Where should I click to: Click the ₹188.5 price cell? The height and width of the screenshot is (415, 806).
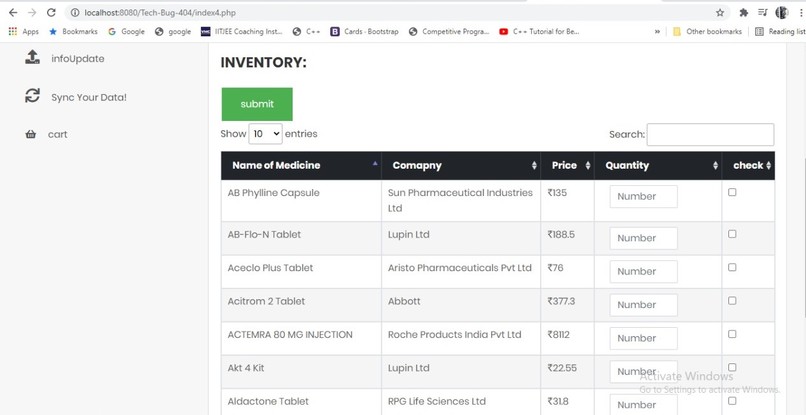coord(567,239)
